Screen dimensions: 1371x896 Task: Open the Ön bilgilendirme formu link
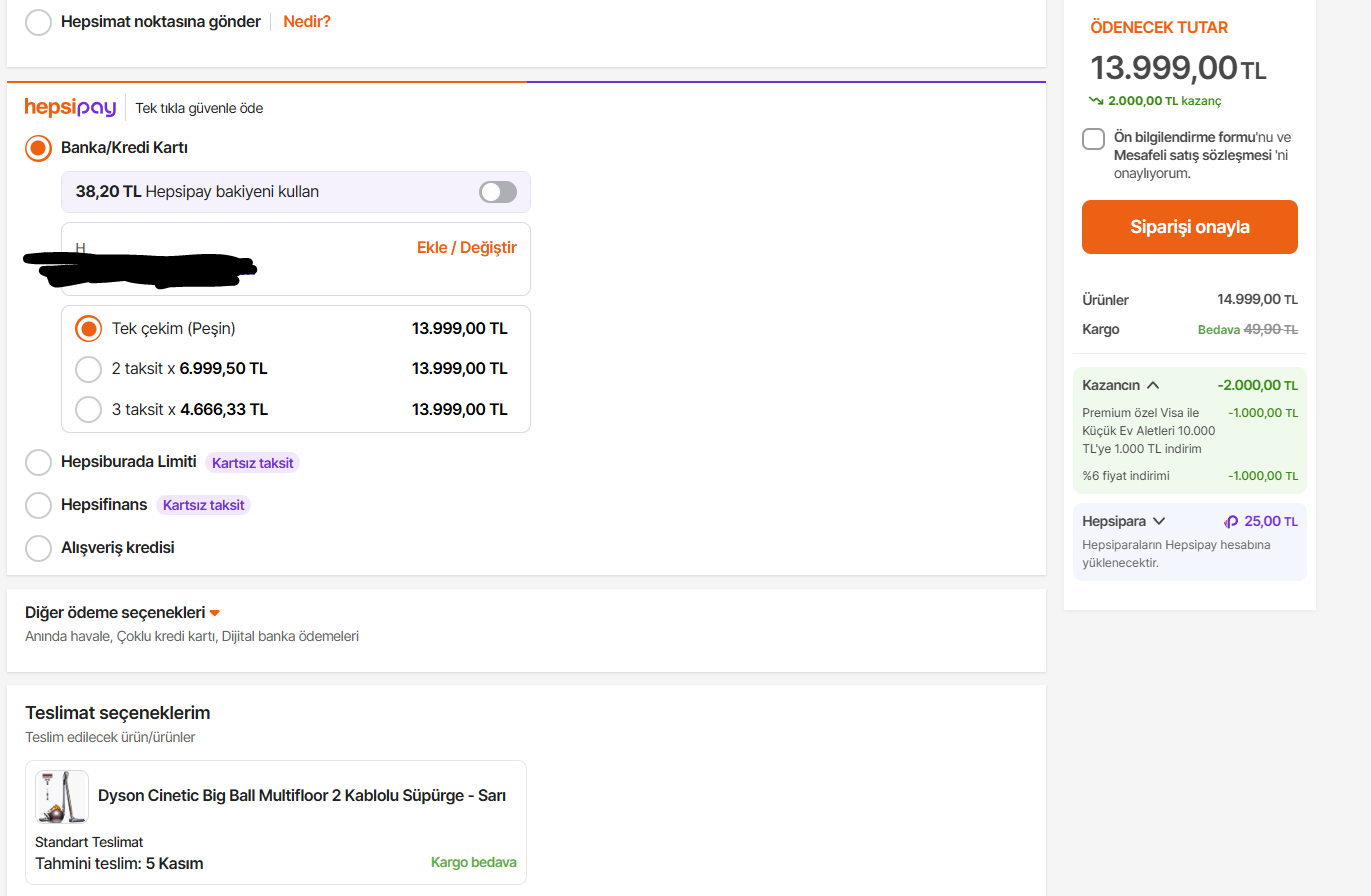pos(1185,137)
